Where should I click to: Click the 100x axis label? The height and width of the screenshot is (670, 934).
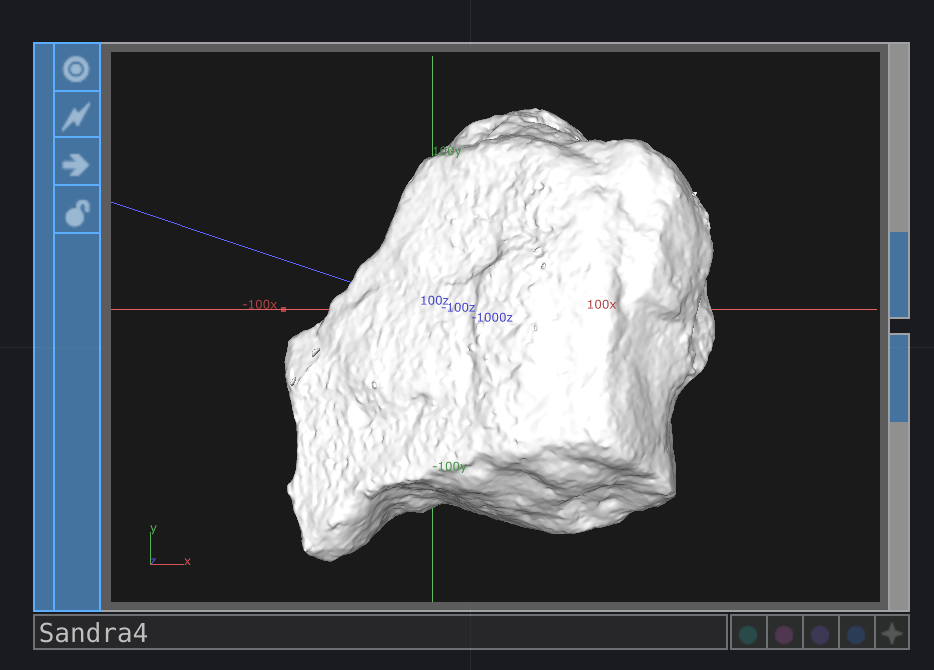click(x=601, y=303)
